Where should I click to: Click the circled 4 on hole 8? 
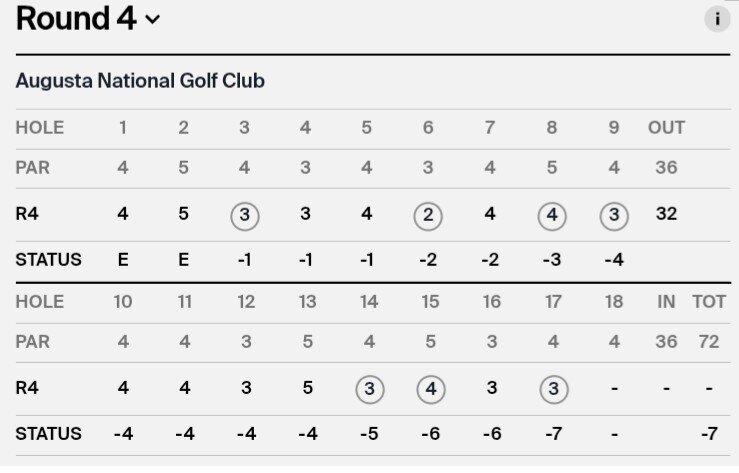(x=552, y=216)
